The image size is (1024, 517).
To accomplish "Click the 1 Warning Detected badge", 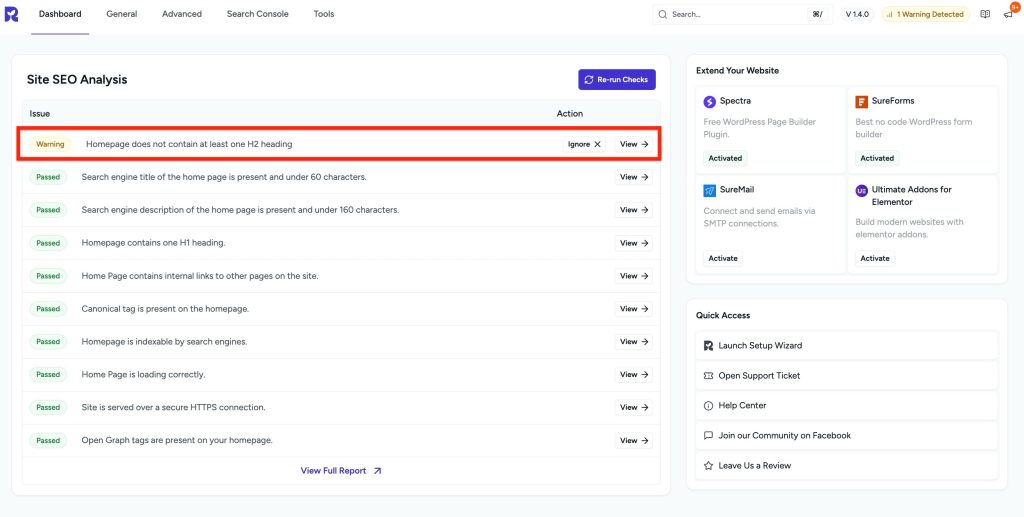I will 925,14.
